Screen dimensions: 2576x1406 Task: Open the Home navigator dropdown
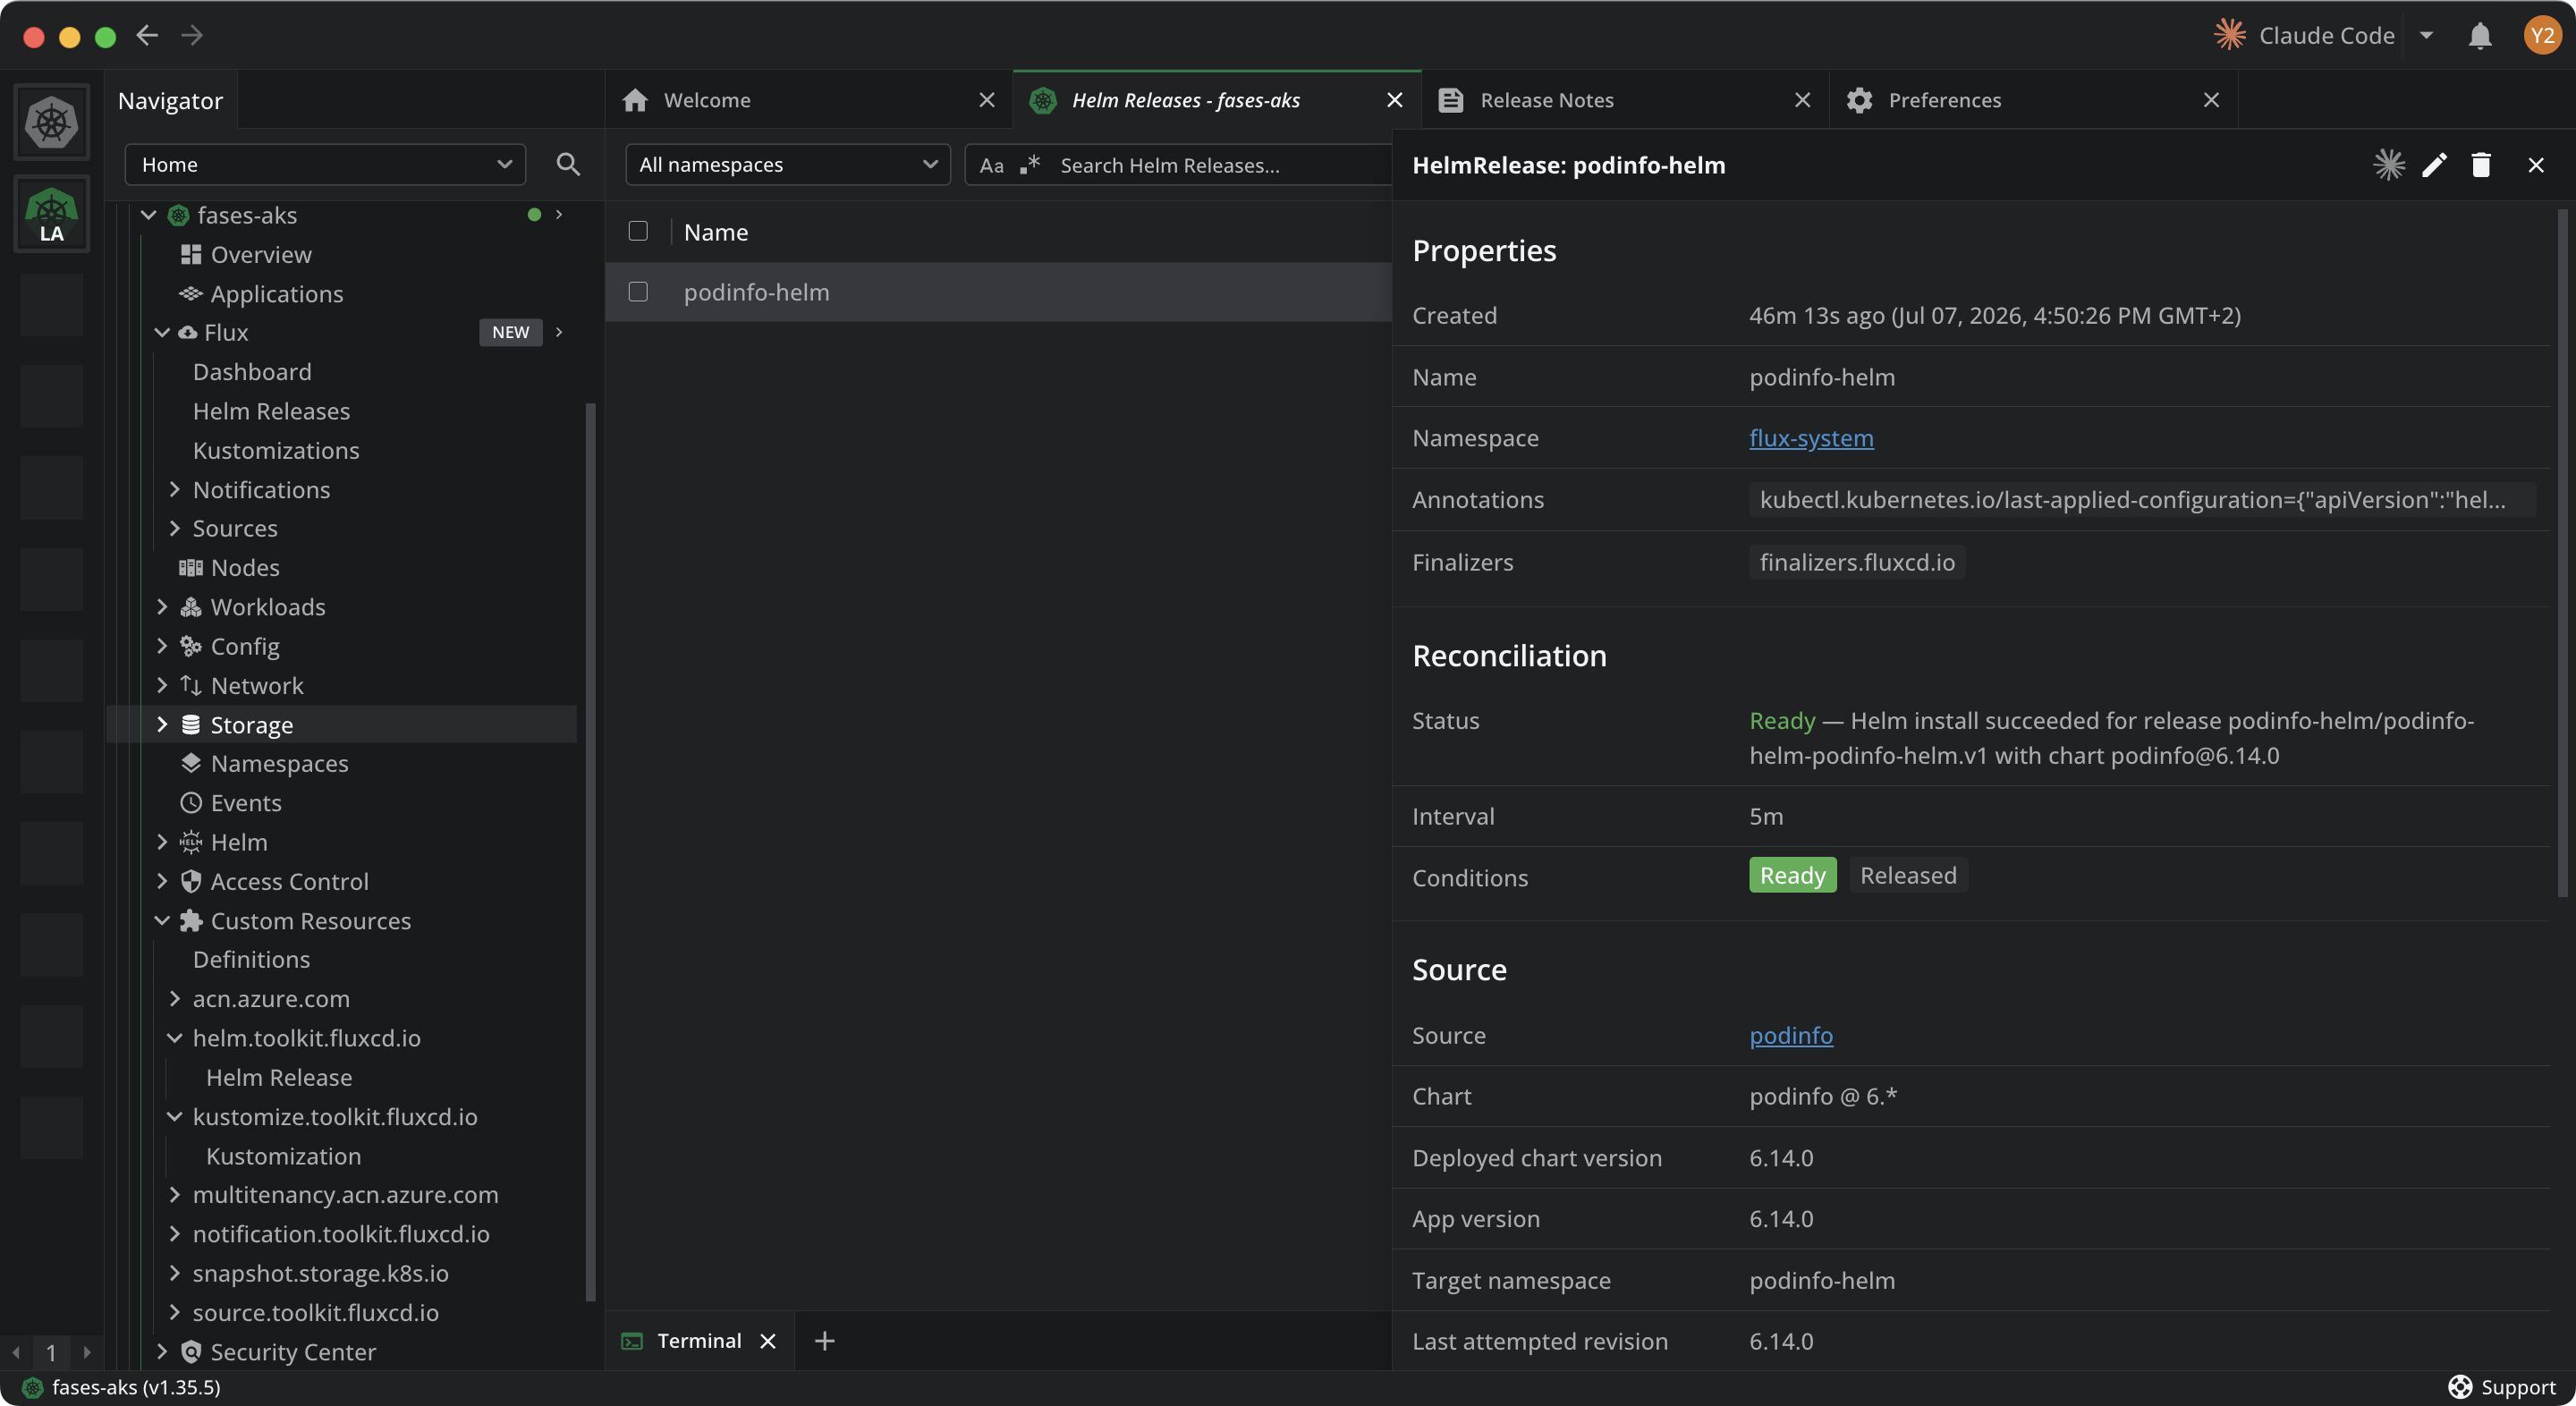[x=325, y=165]
